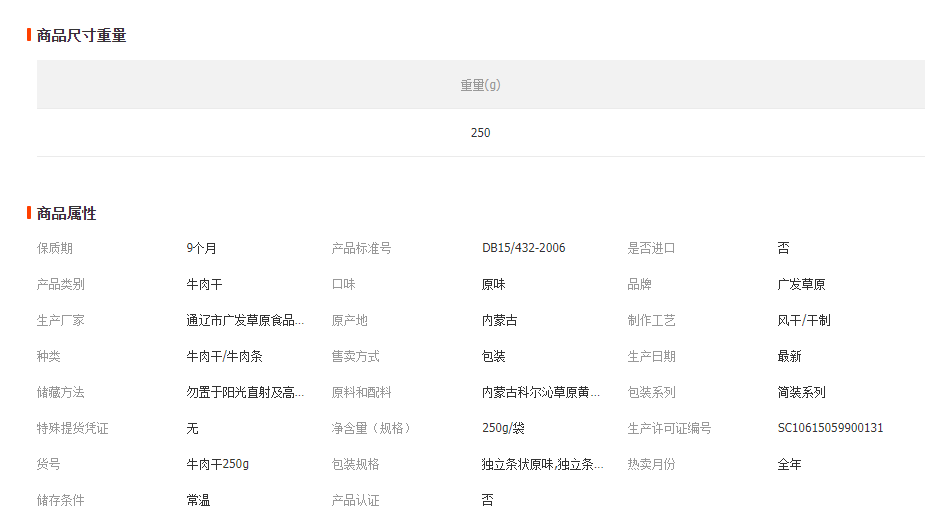
Task: Select the weight value 250 in the table
Action: (480, 133)
